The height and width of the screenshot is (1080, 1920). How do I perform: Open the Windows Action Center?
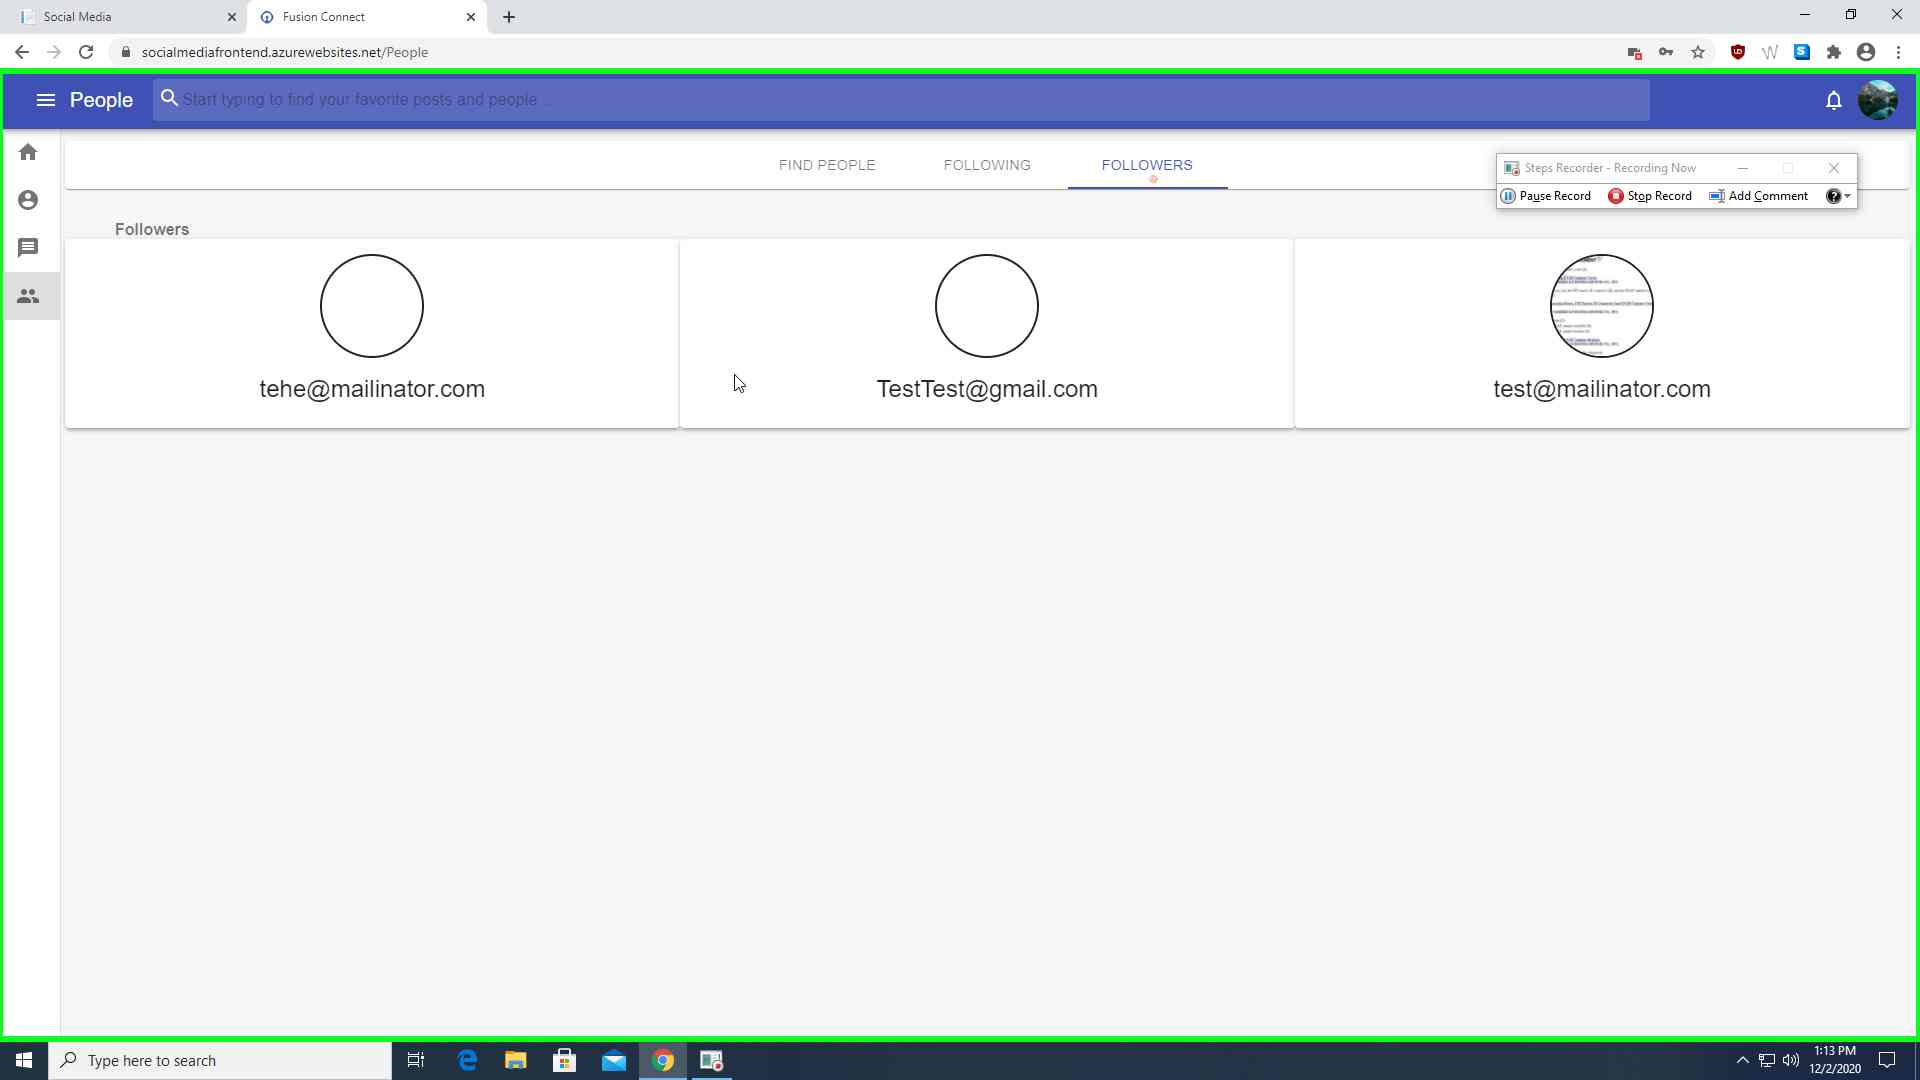(x=1887, y=1060)
